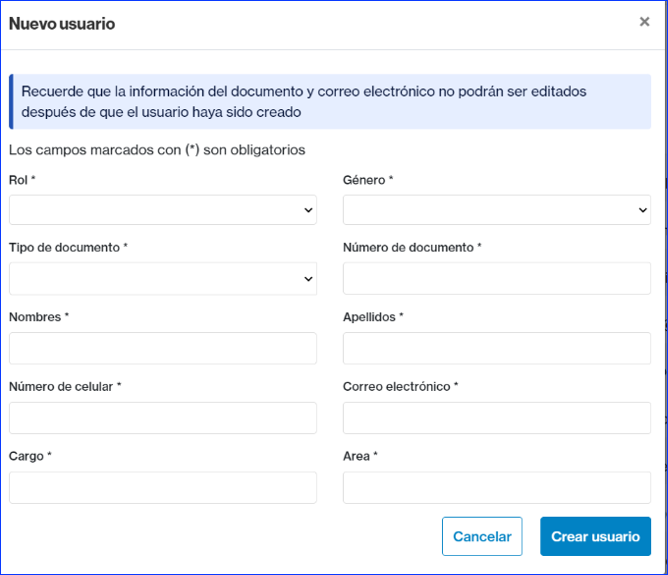Image resolution: width=668 pixels, height=575 pixels.
Task: Open the Tipo de documento dropdown
Action: pyautogui.click(x=163, y=279)
